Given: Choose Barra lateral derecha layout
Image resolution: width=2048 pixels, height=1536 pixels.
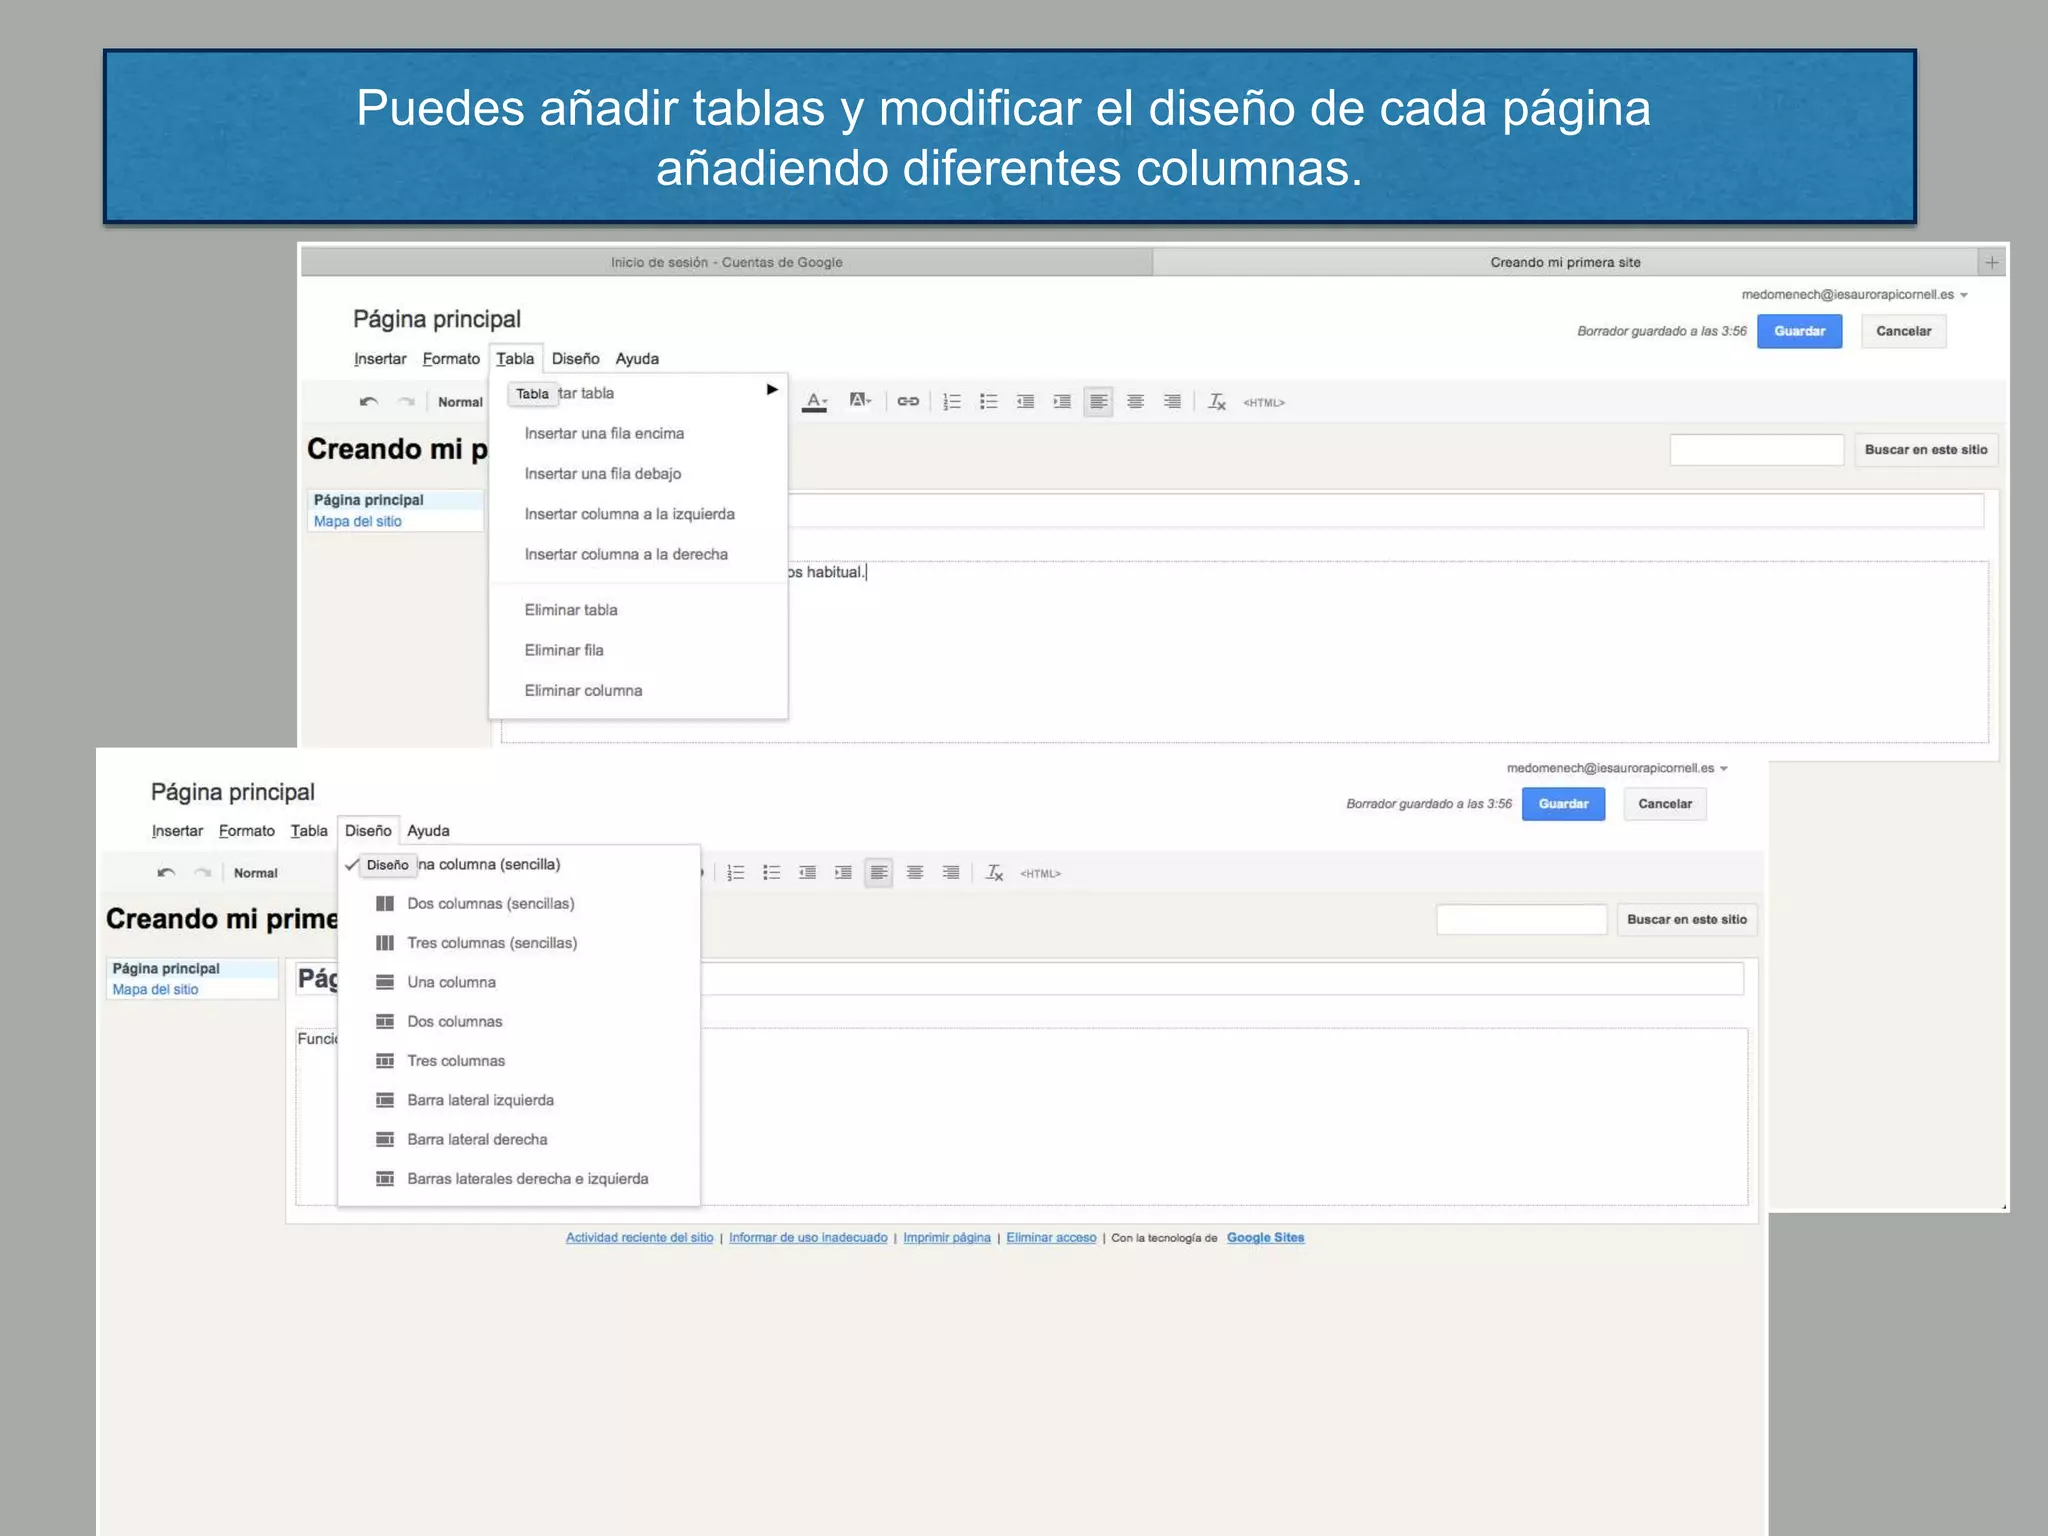Looking at the screenshot, I should point(519,1140).
